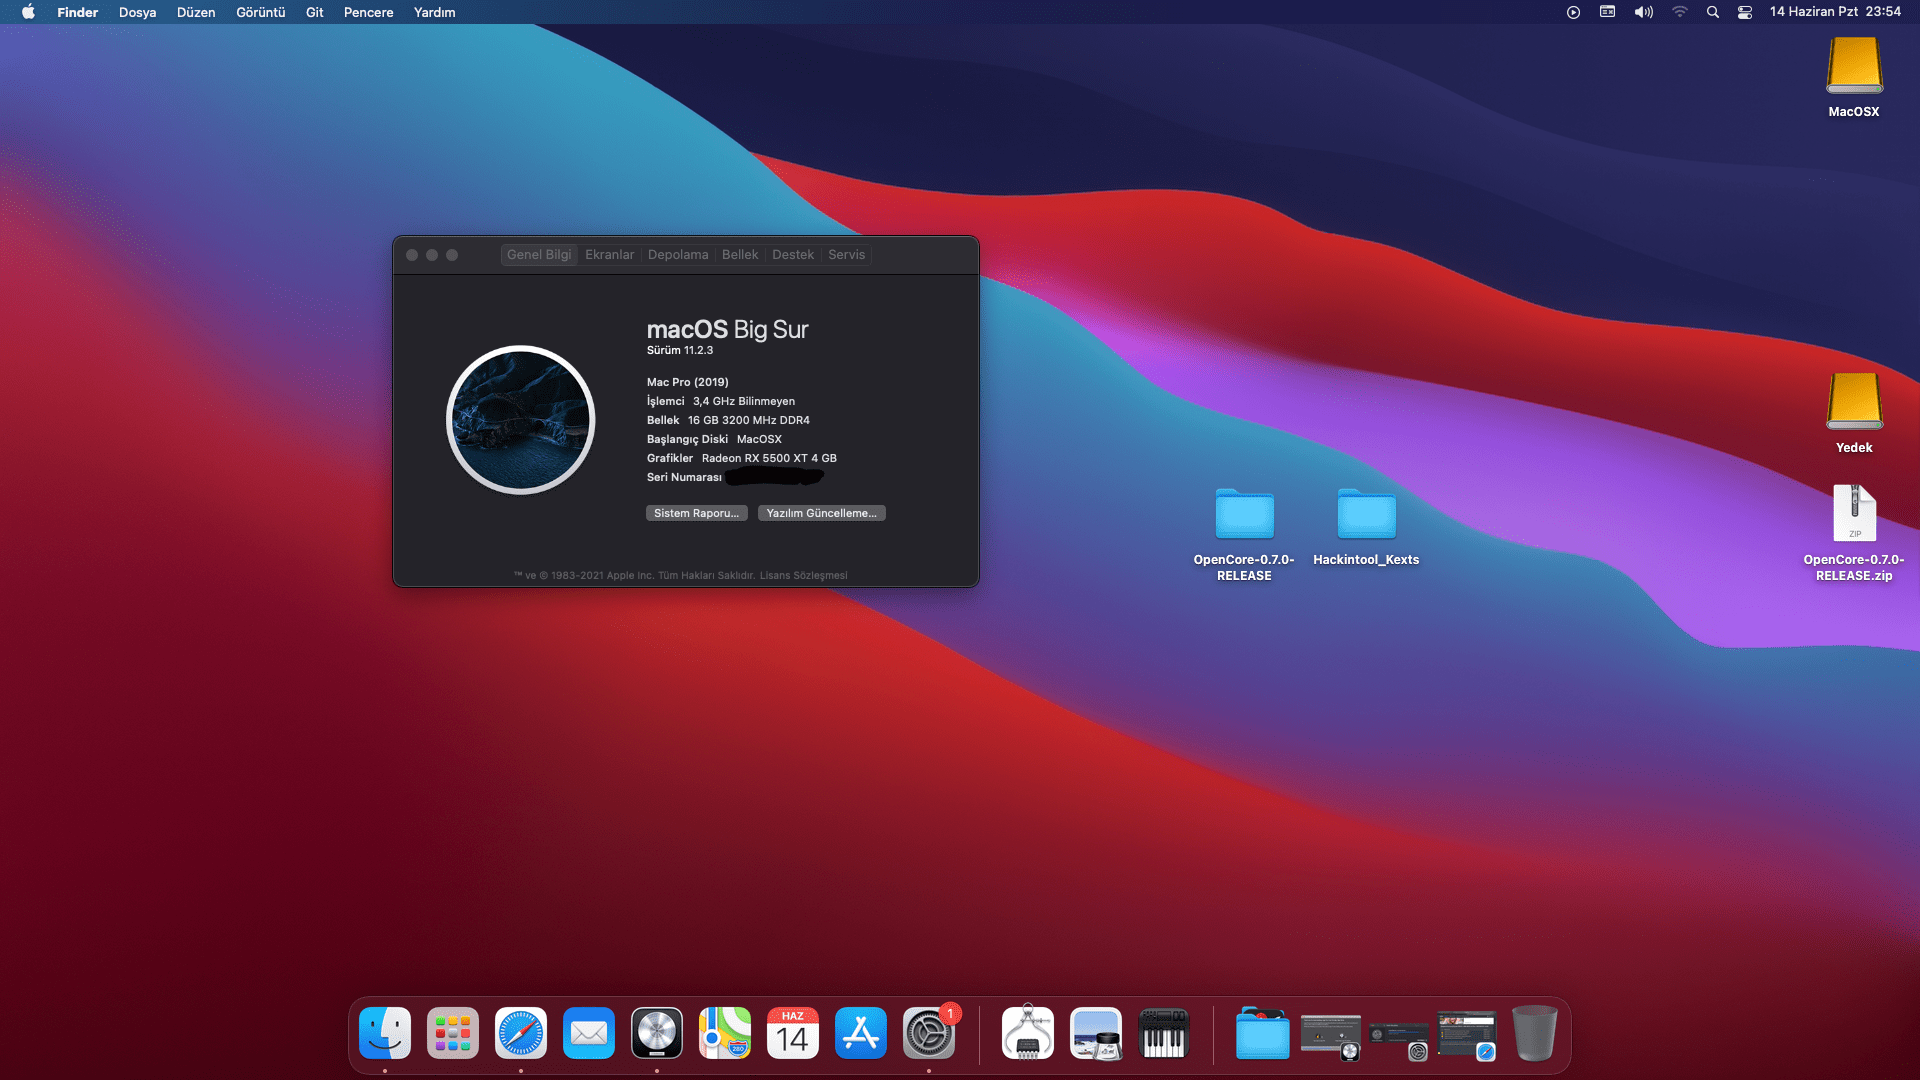
Task: Open Preview app in the dock
Action: pyautogui.click(x=1096, y=1033)
